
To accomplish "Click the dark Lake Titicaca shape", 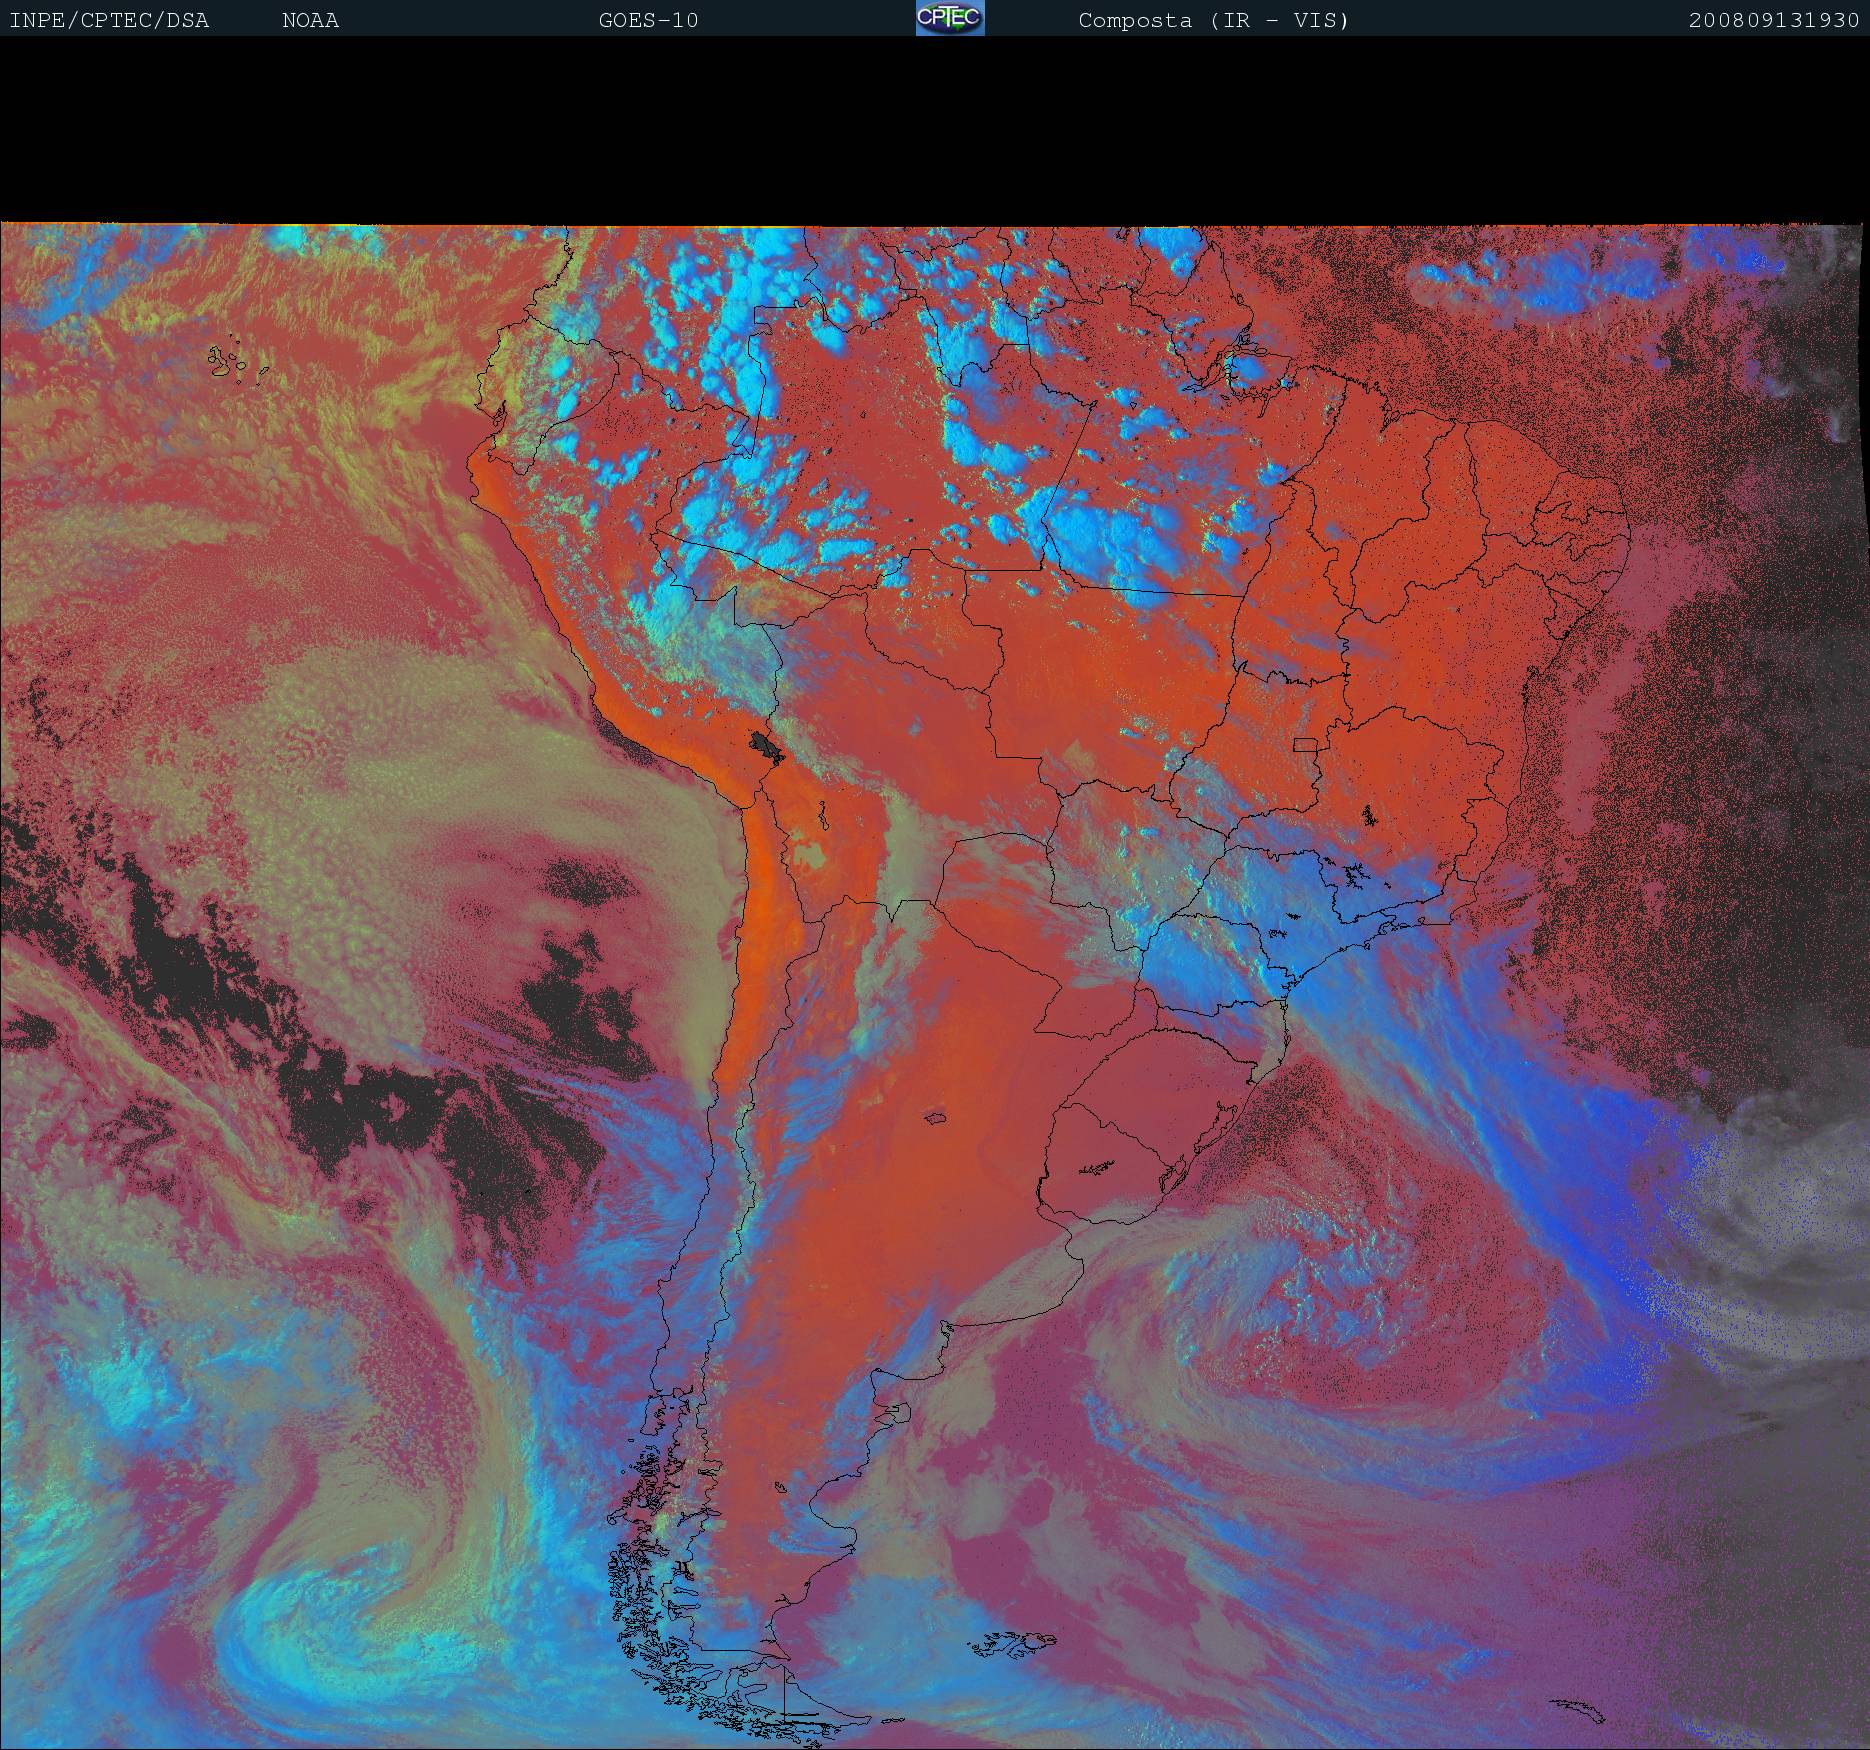I will click(x=766, y=746).
